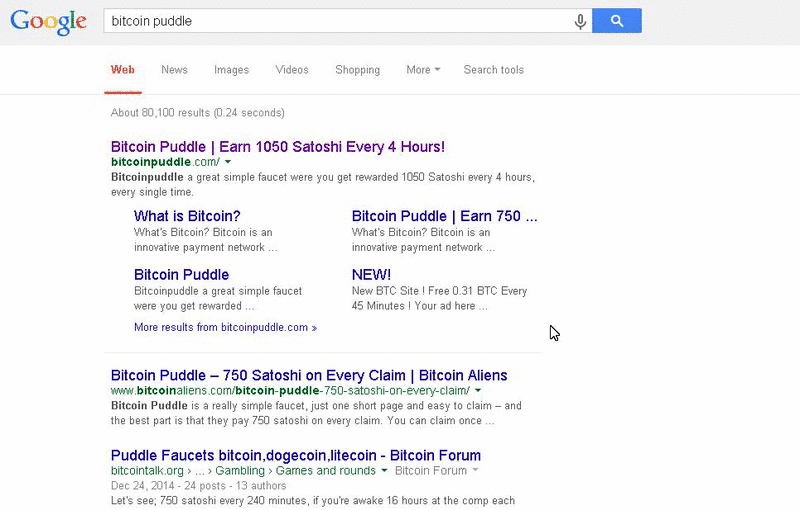800x510 pixels.
Task: Click the 'bitcointalk.org' breadcrumb text
Action: pyautogui.click(x=147, y=471)
